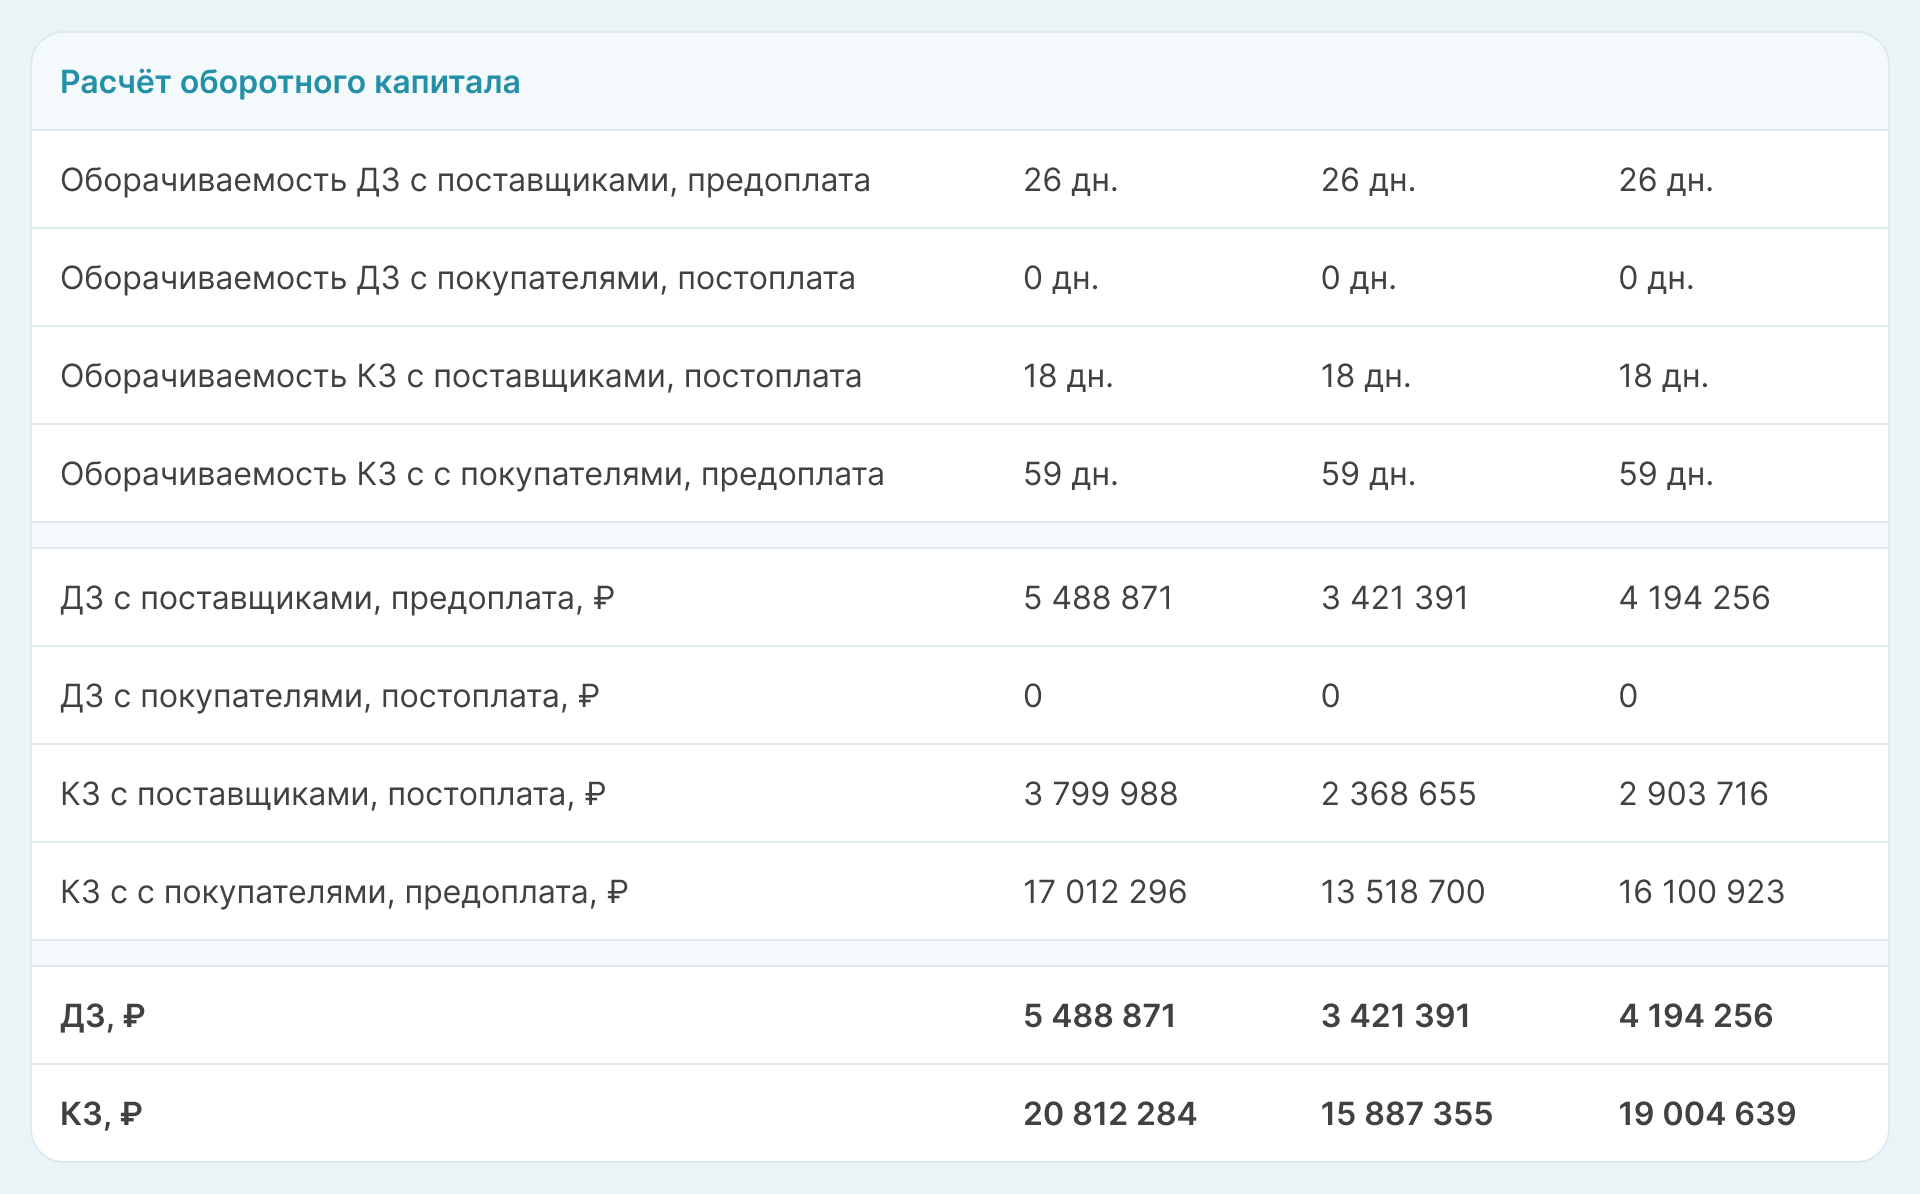Click the Оборачиваемость ДЗ с покупателями, постоплата label
Viewport: 1920px width, 1194px height.
click(x=457, y=278)
